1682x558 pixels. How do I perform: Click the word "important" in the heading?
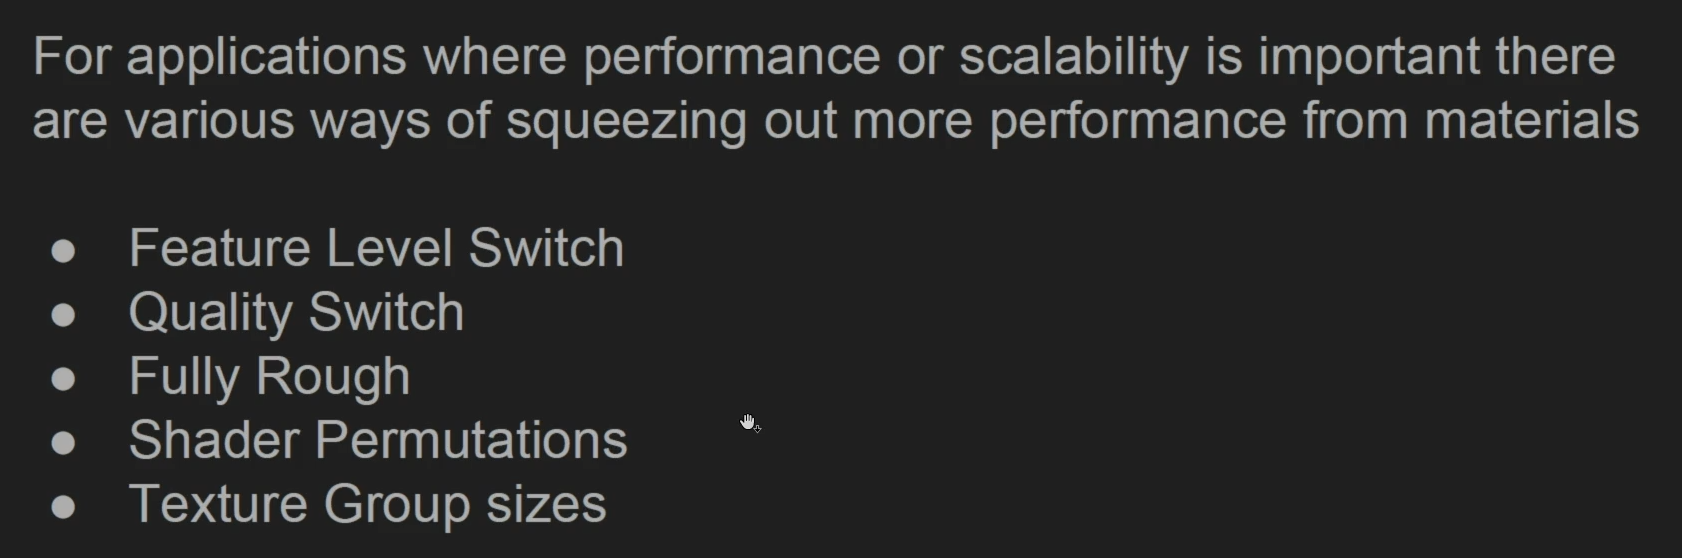[x=1369, y=58]
